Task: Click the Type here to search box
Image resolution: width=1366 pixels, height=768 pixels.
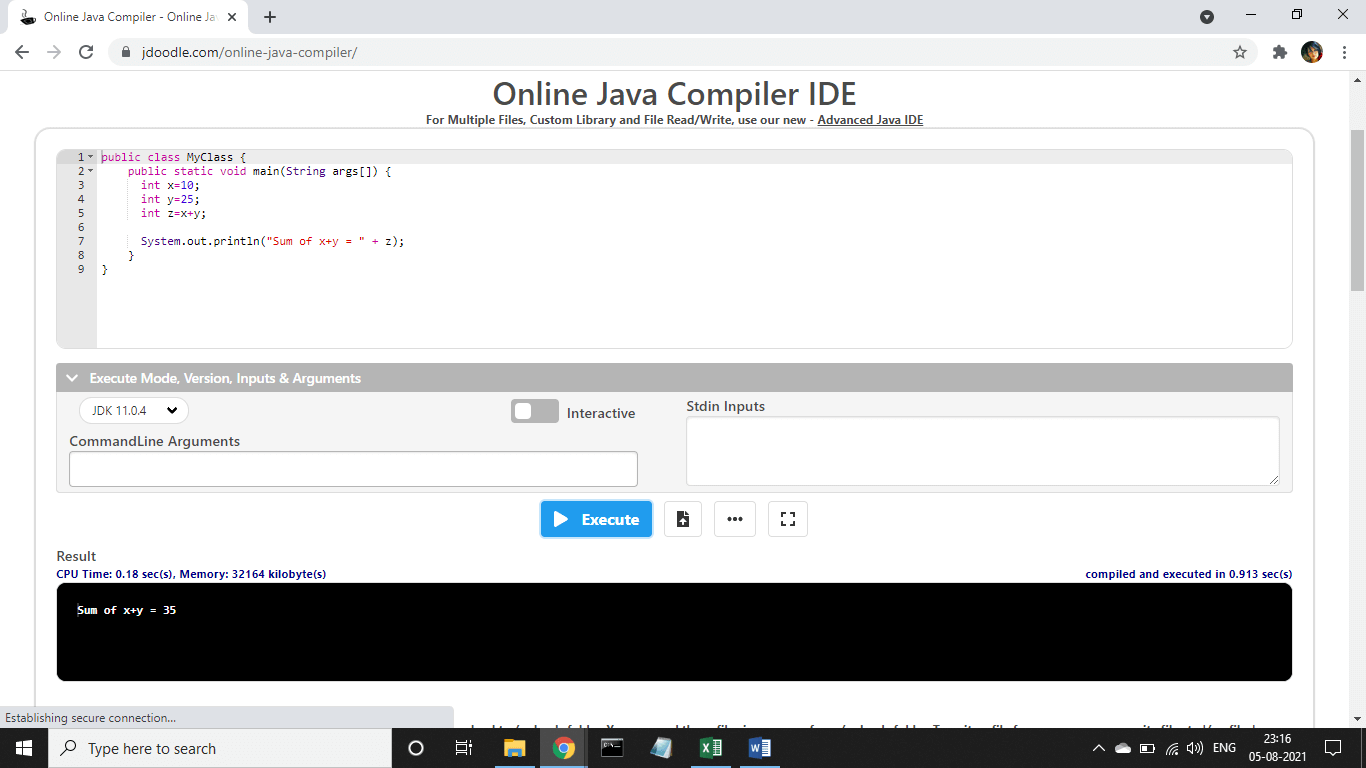Action: [220, 748]
